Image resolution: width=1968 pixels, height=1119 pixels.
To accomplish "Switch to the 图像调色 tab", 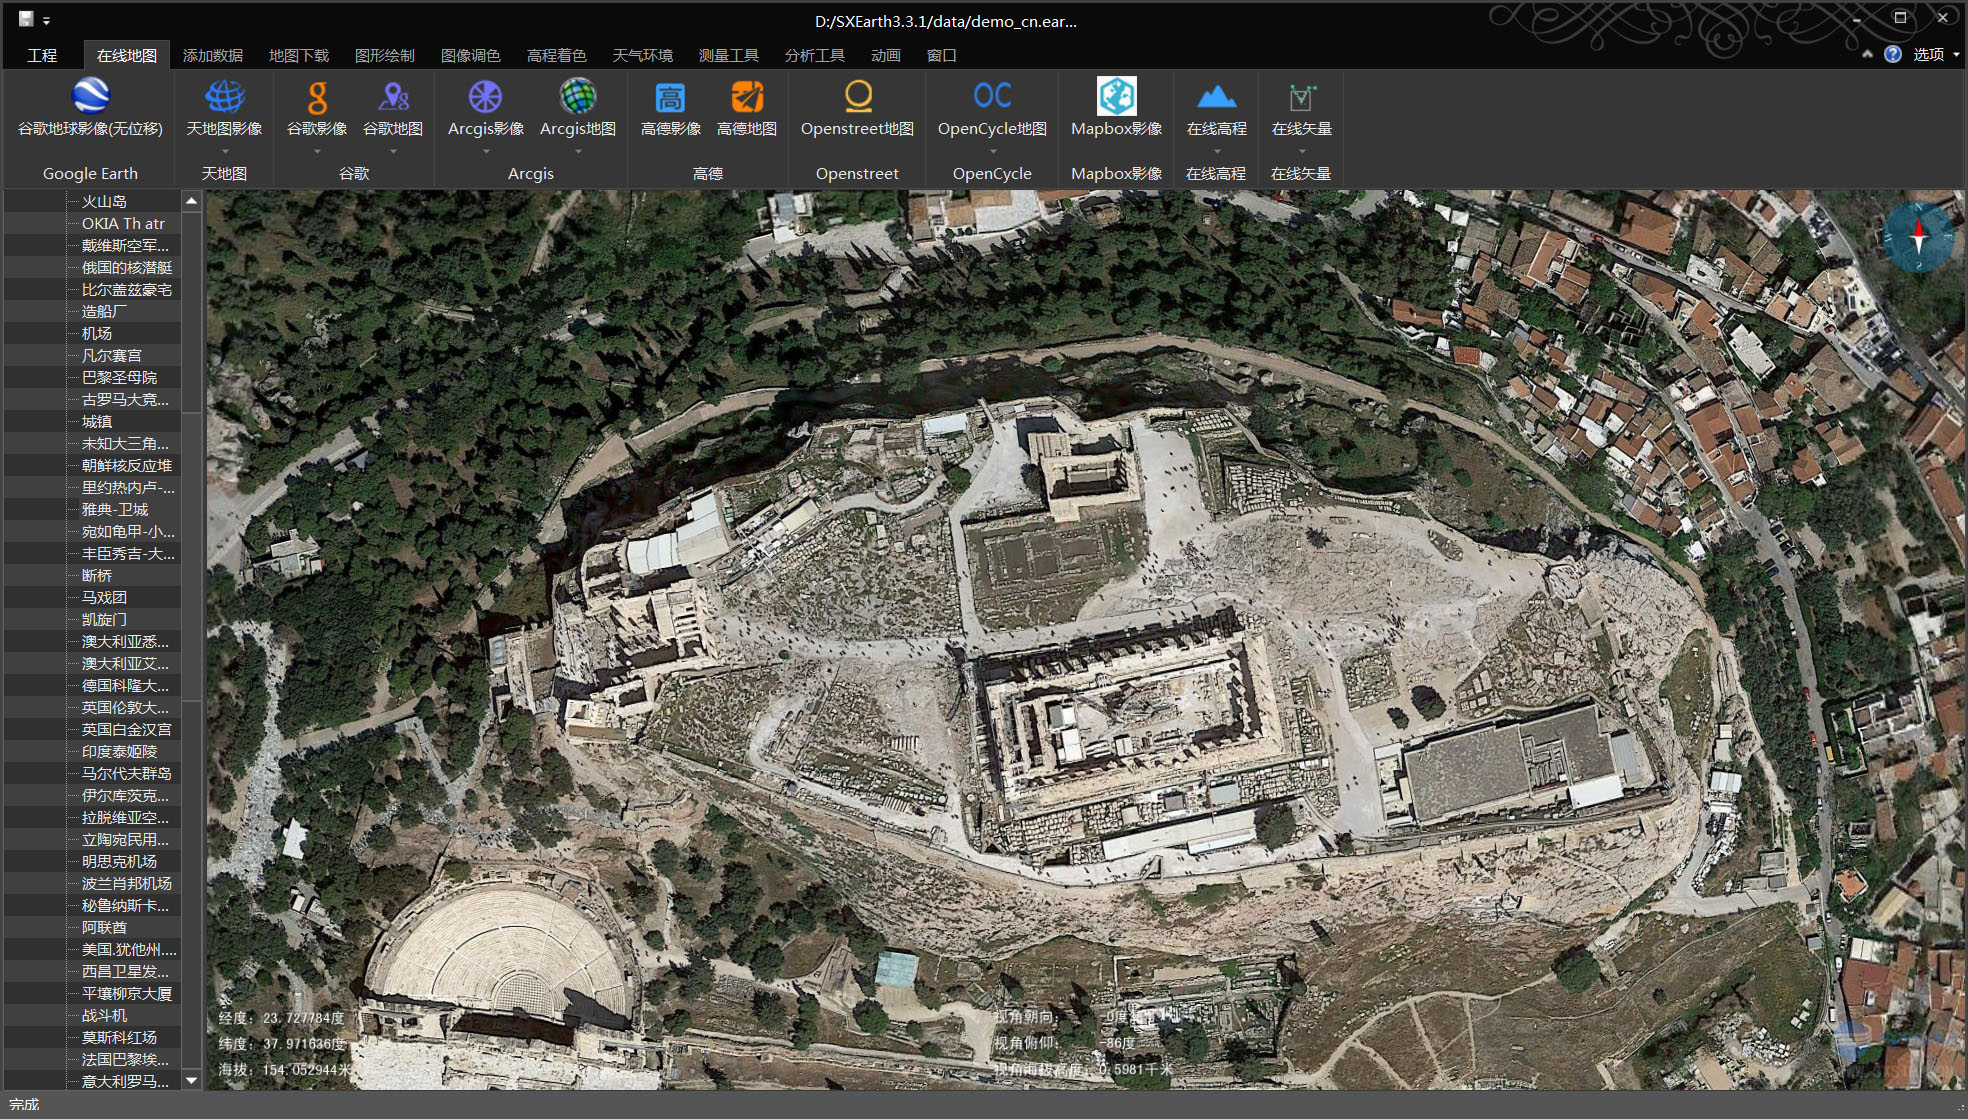I will tap(471, 55).
